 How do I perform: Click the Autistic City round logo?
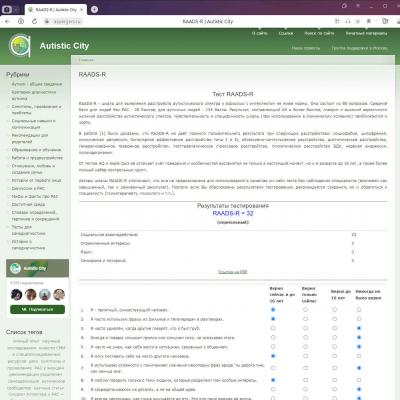coord(20,45)
